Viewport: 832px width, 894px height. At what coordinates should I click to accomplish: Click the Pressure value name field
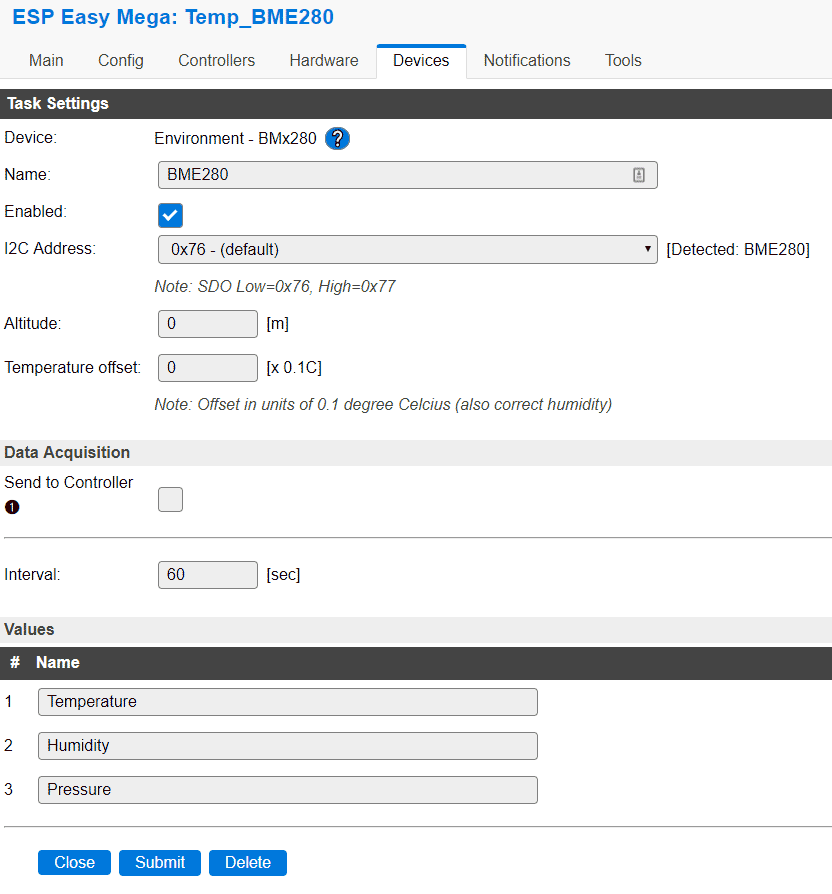(x=288, y=790)
